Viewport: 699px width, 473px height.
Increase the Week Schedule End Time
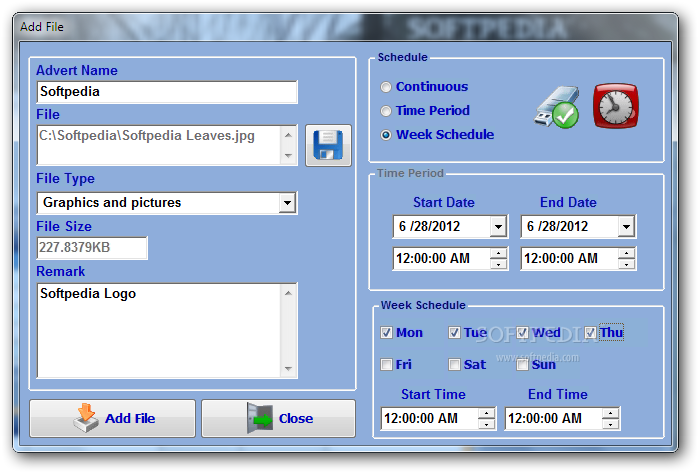610,413
